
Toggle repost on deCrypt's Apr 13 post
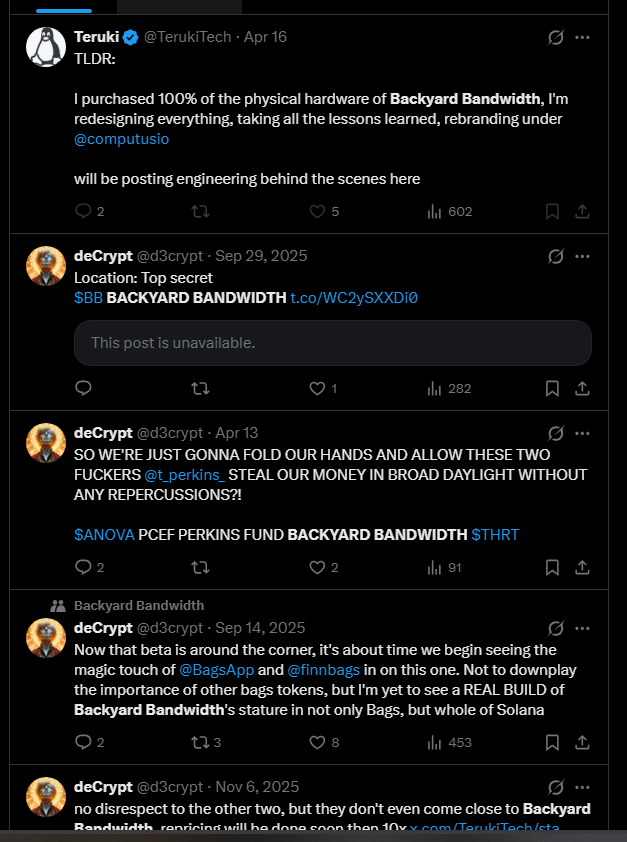coord(200,568)
